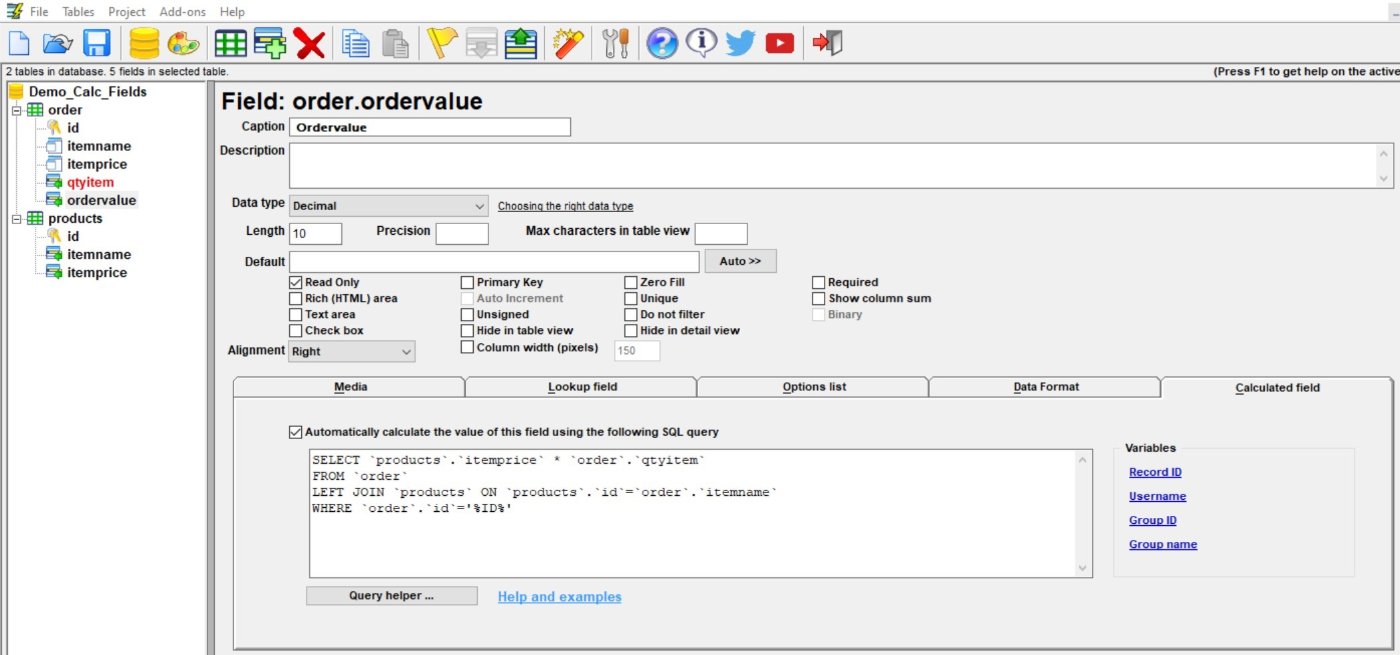Click the magic wand generate icon
The width and height of the screenshot is (1400, 655).
[x=569, y=43]
